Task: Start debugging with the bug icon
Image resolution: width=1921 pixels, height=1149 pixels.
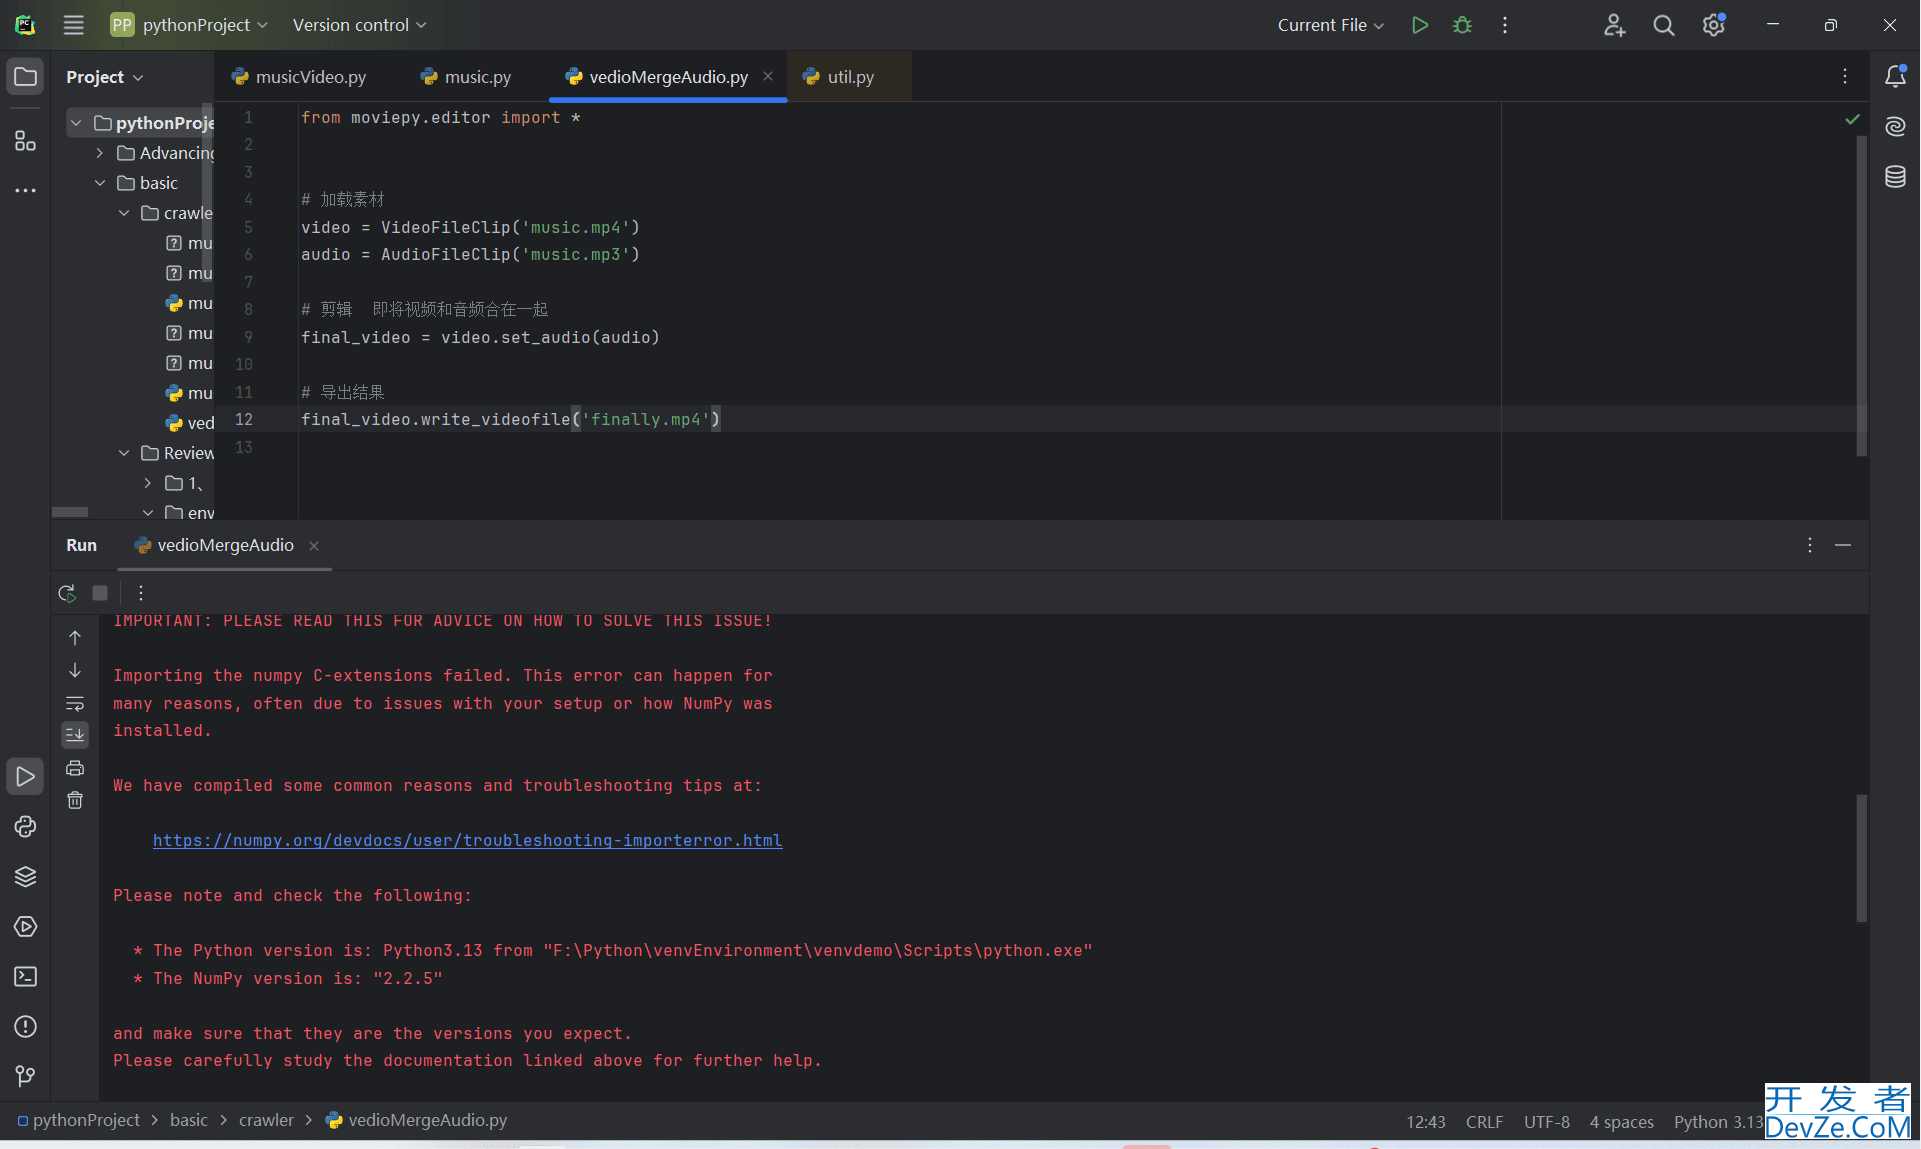Action: coord(1462,25)
